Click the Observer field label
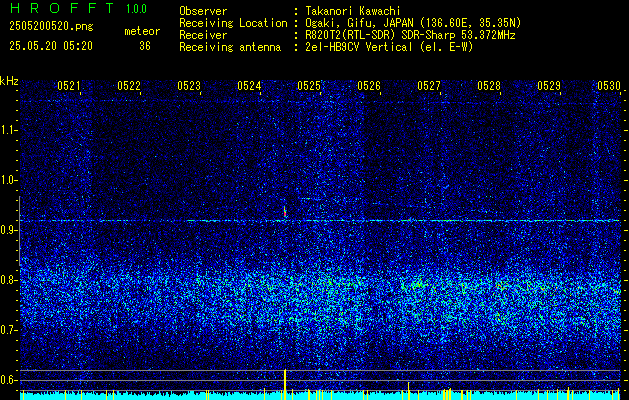This screenshot has width=629, height=400. coord(203,11)
